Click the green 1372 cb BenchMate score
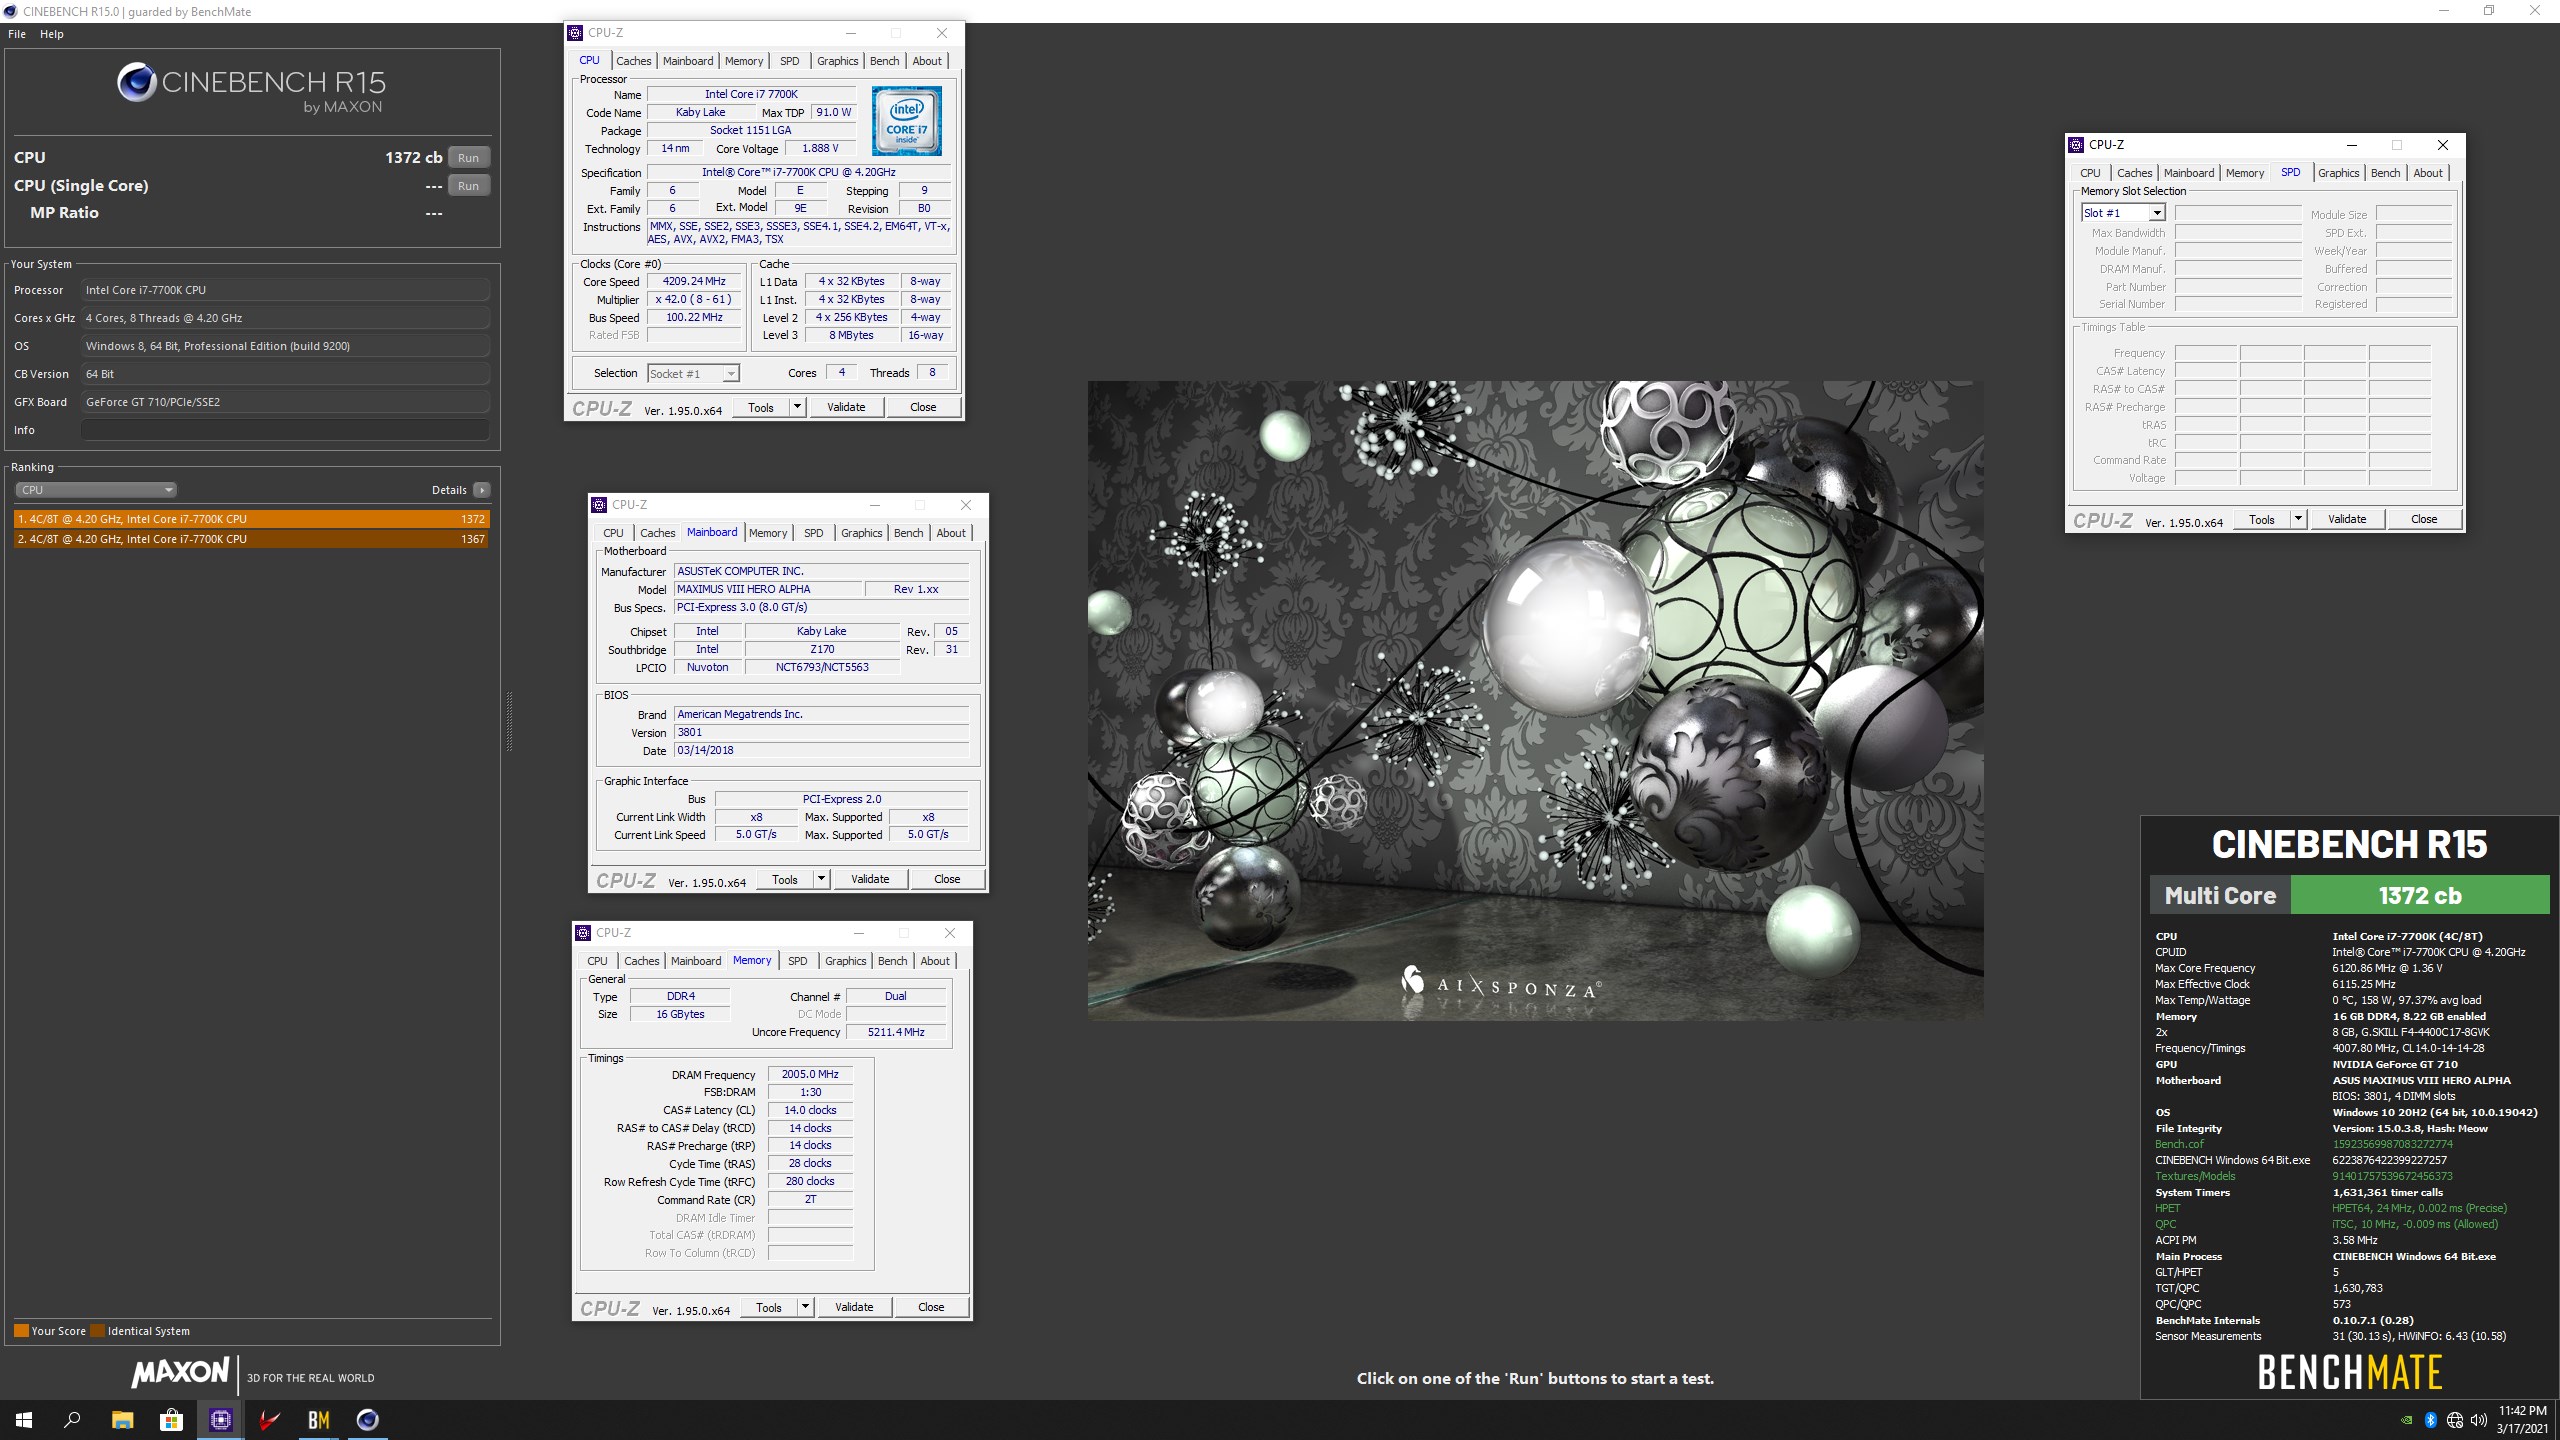Screen dimensions: 2560x1440 (2420, 895)
